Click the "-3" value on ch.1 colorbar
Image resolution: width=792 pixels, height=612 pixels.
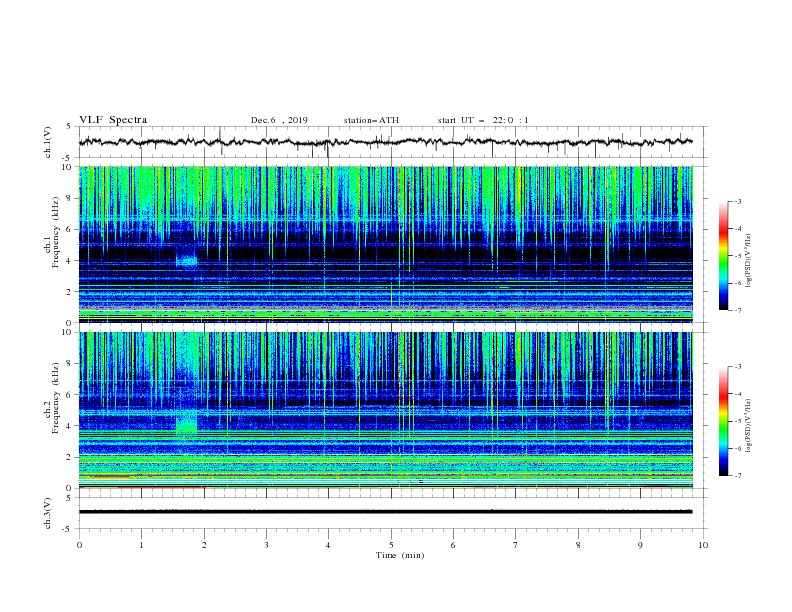click(738, 201)
